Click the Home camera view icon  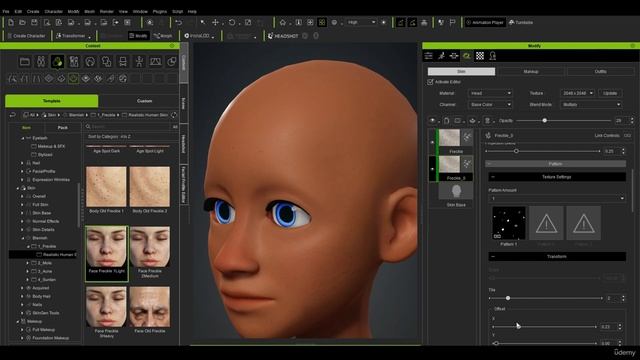click(282, 22)
